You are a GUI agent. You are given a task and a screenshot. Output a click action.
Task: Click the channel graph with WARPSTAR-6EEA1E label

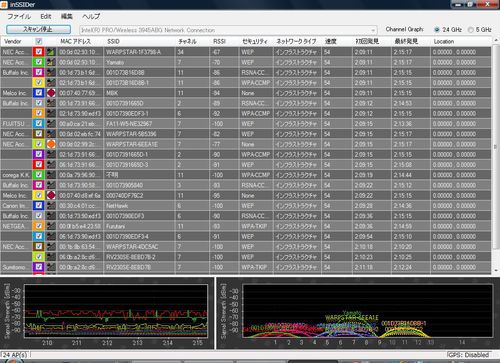click(x=367, y=311)
